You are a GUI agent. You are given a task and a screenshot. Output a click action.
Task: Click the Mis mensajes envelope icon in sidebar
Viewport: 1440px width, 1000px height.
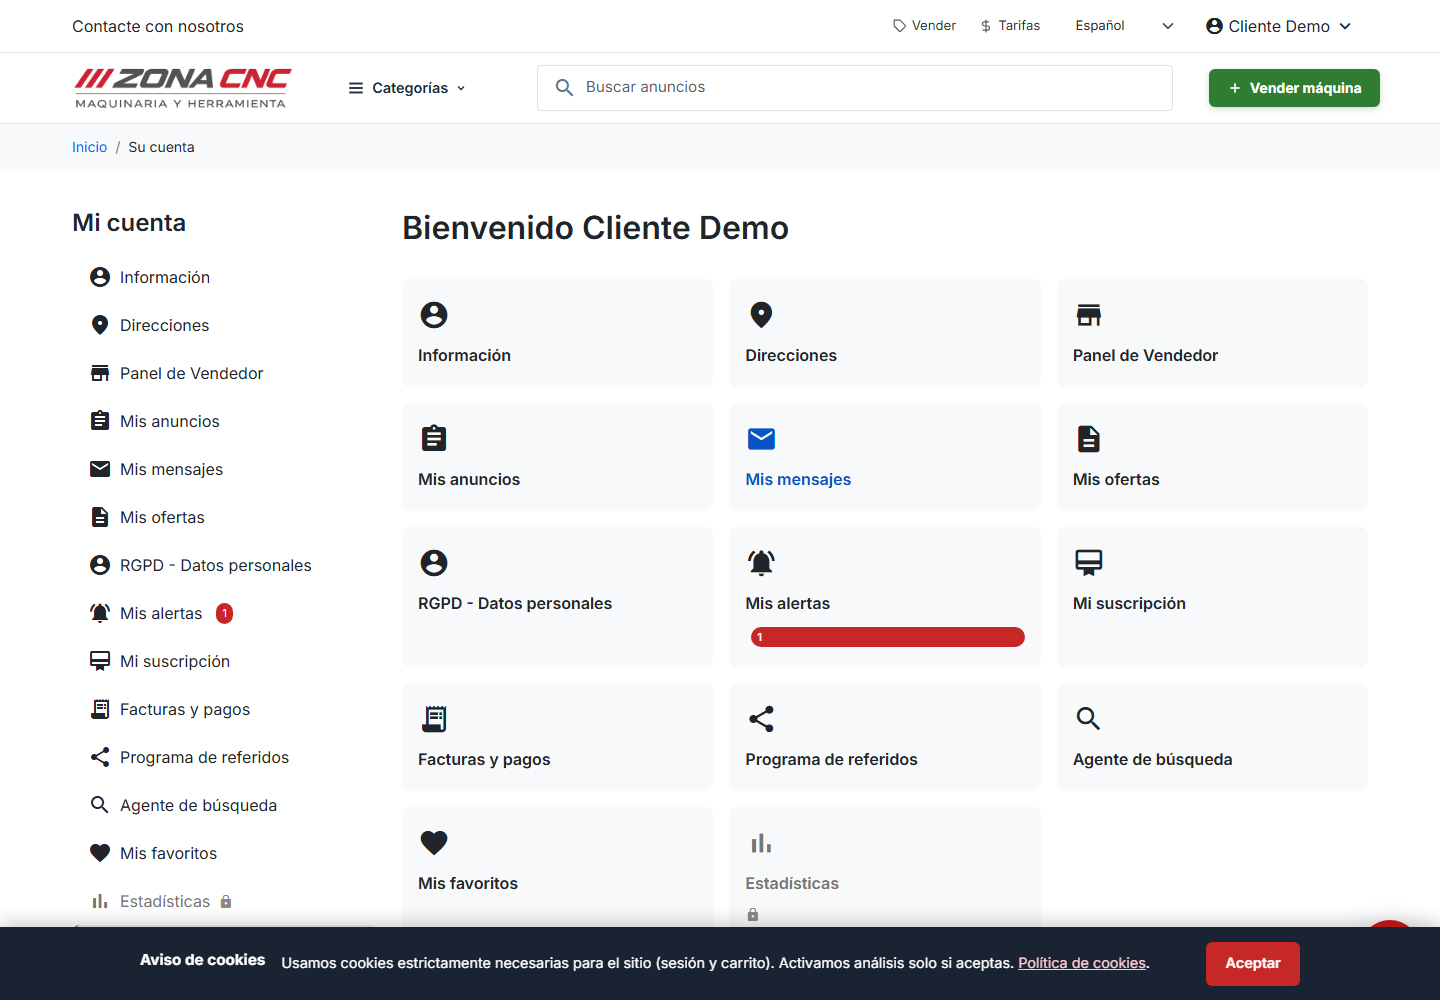(x=100, y=469)
